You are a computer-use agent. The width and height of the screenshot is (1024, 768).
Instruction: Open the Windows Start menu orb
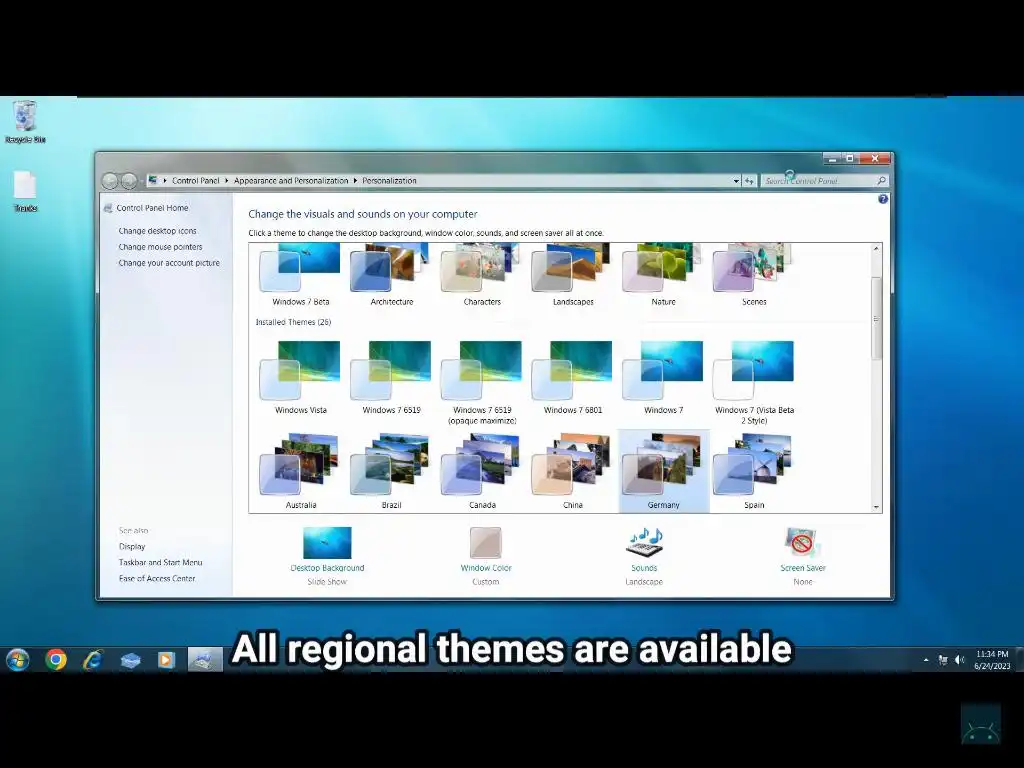(18, 660)
